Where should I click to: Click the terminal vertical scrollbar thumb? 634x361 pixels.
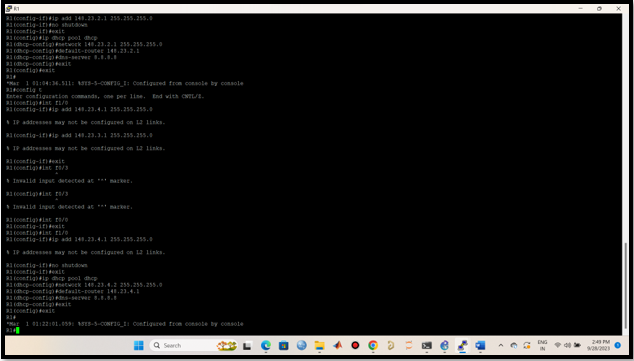(x=626, y=287)
